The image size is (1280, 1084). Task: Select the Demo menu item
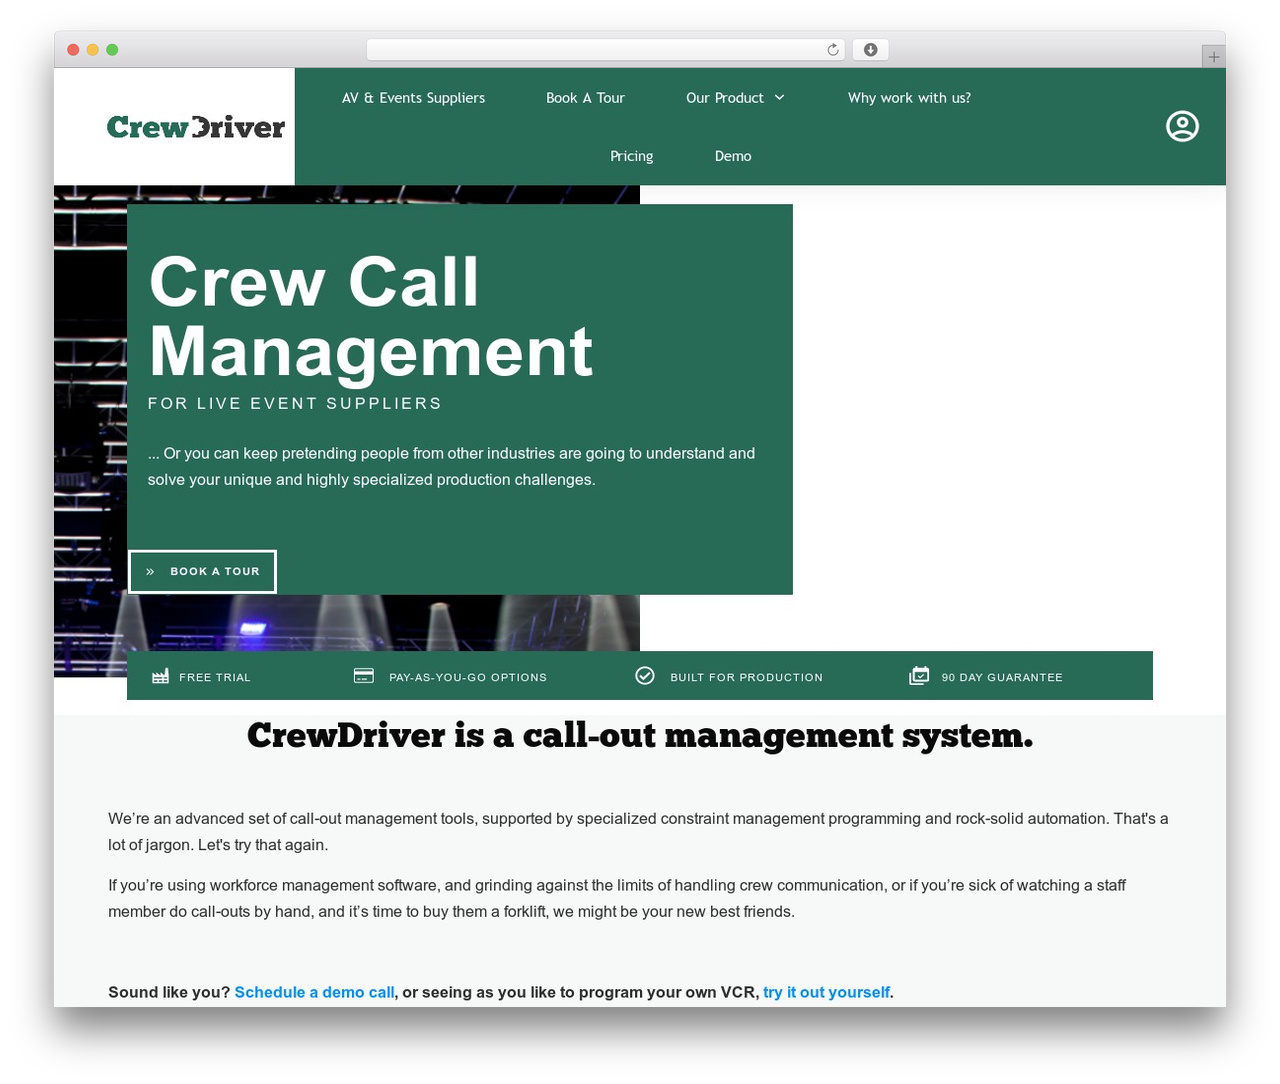coord(733,156)
